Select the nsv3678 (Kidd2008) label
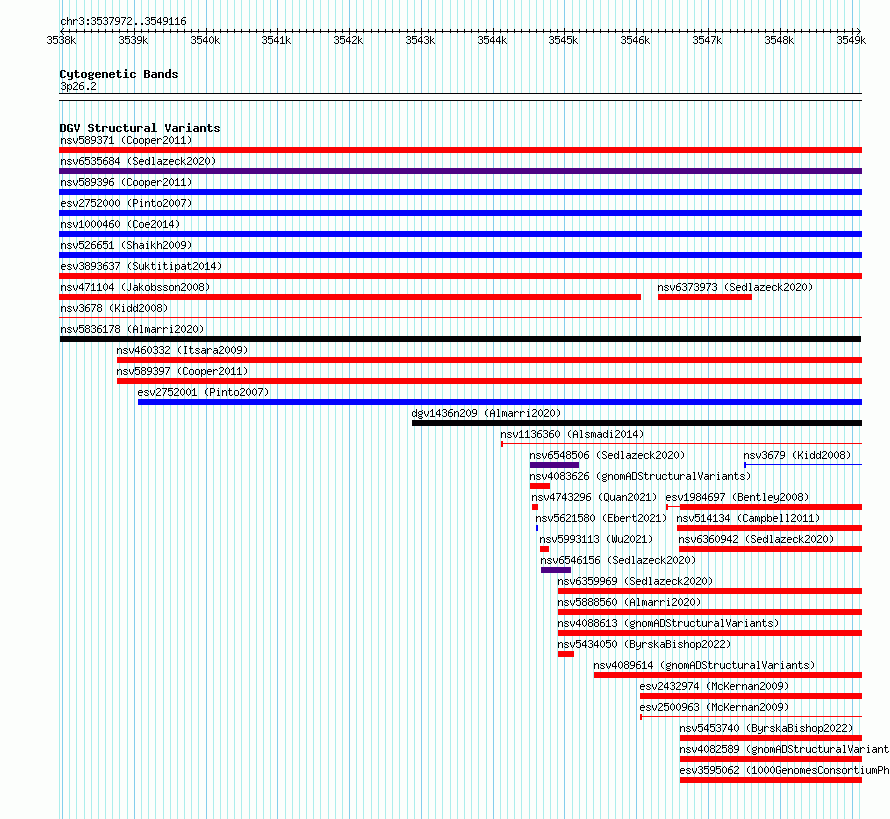The image size is (890, 819). click(x=114, y=308)
